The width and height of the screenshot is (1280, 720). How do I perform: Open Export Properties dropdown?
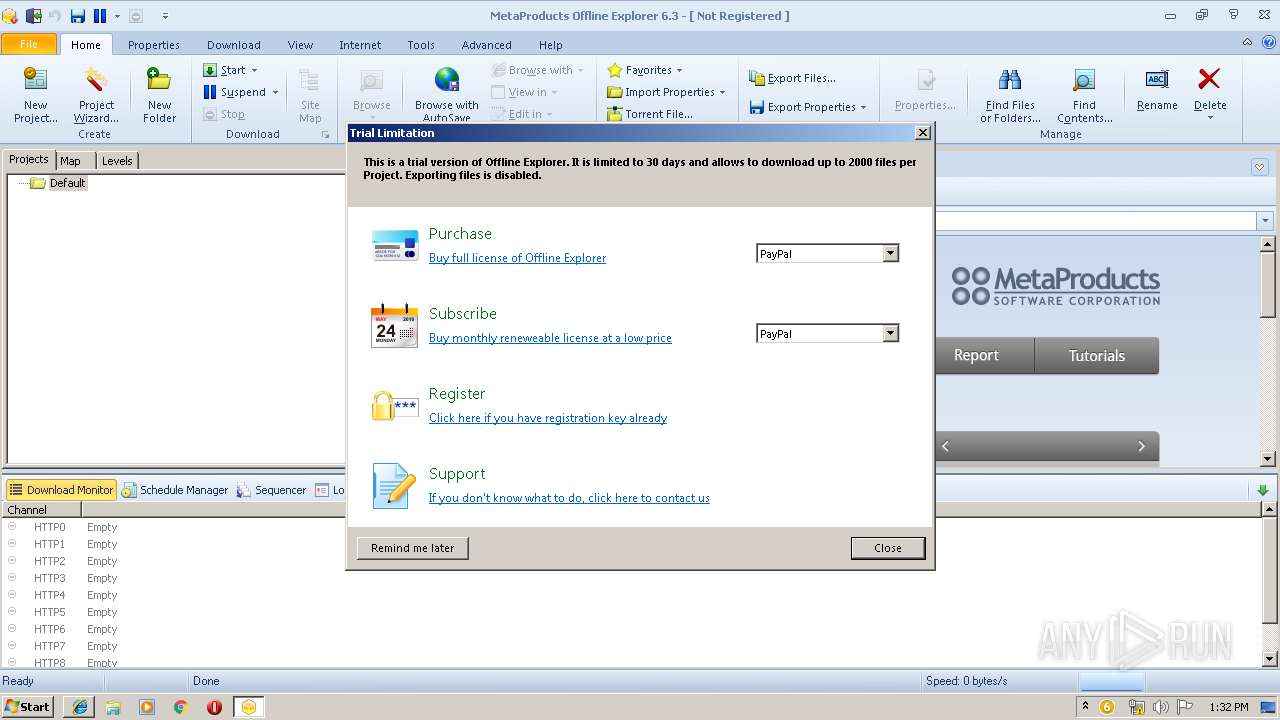coord(808,107)
